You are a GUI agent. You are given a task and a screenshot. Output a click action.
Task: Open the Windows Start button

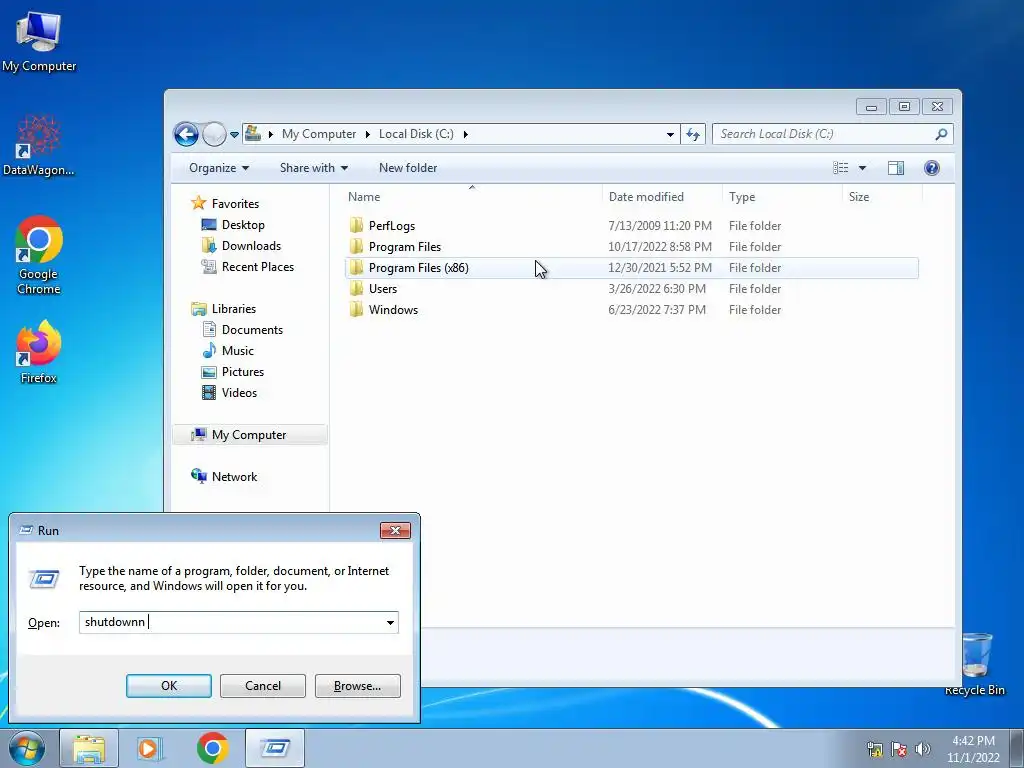click(x=27, y=748)
